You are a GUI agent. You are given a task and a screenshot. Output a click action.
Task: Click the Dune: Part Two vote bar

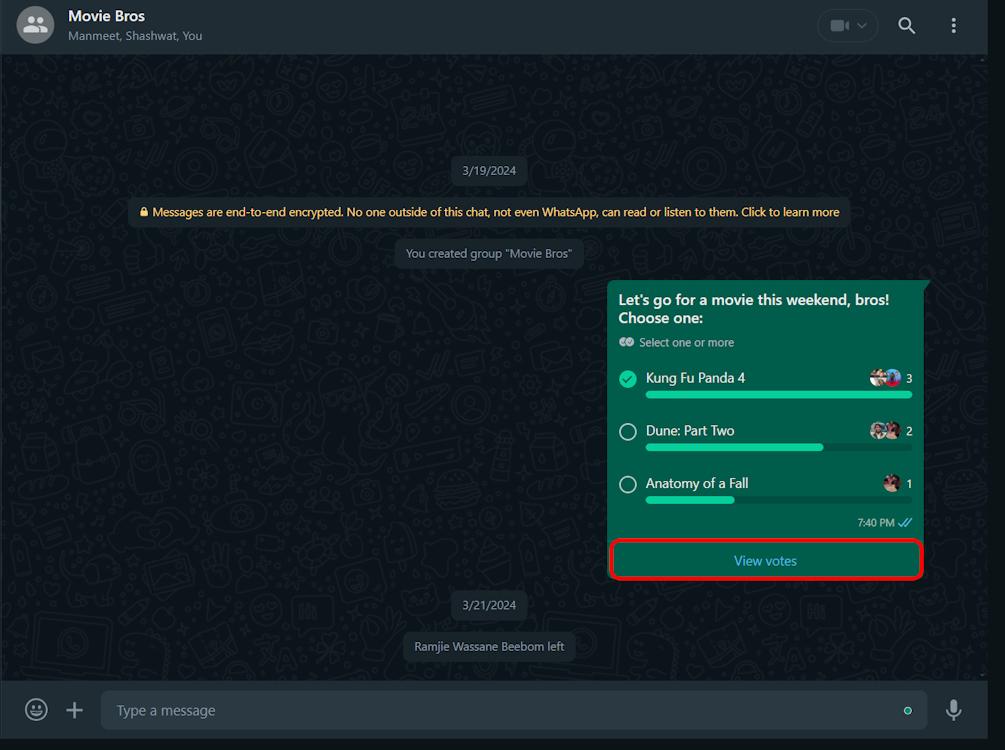click(778, 447)
